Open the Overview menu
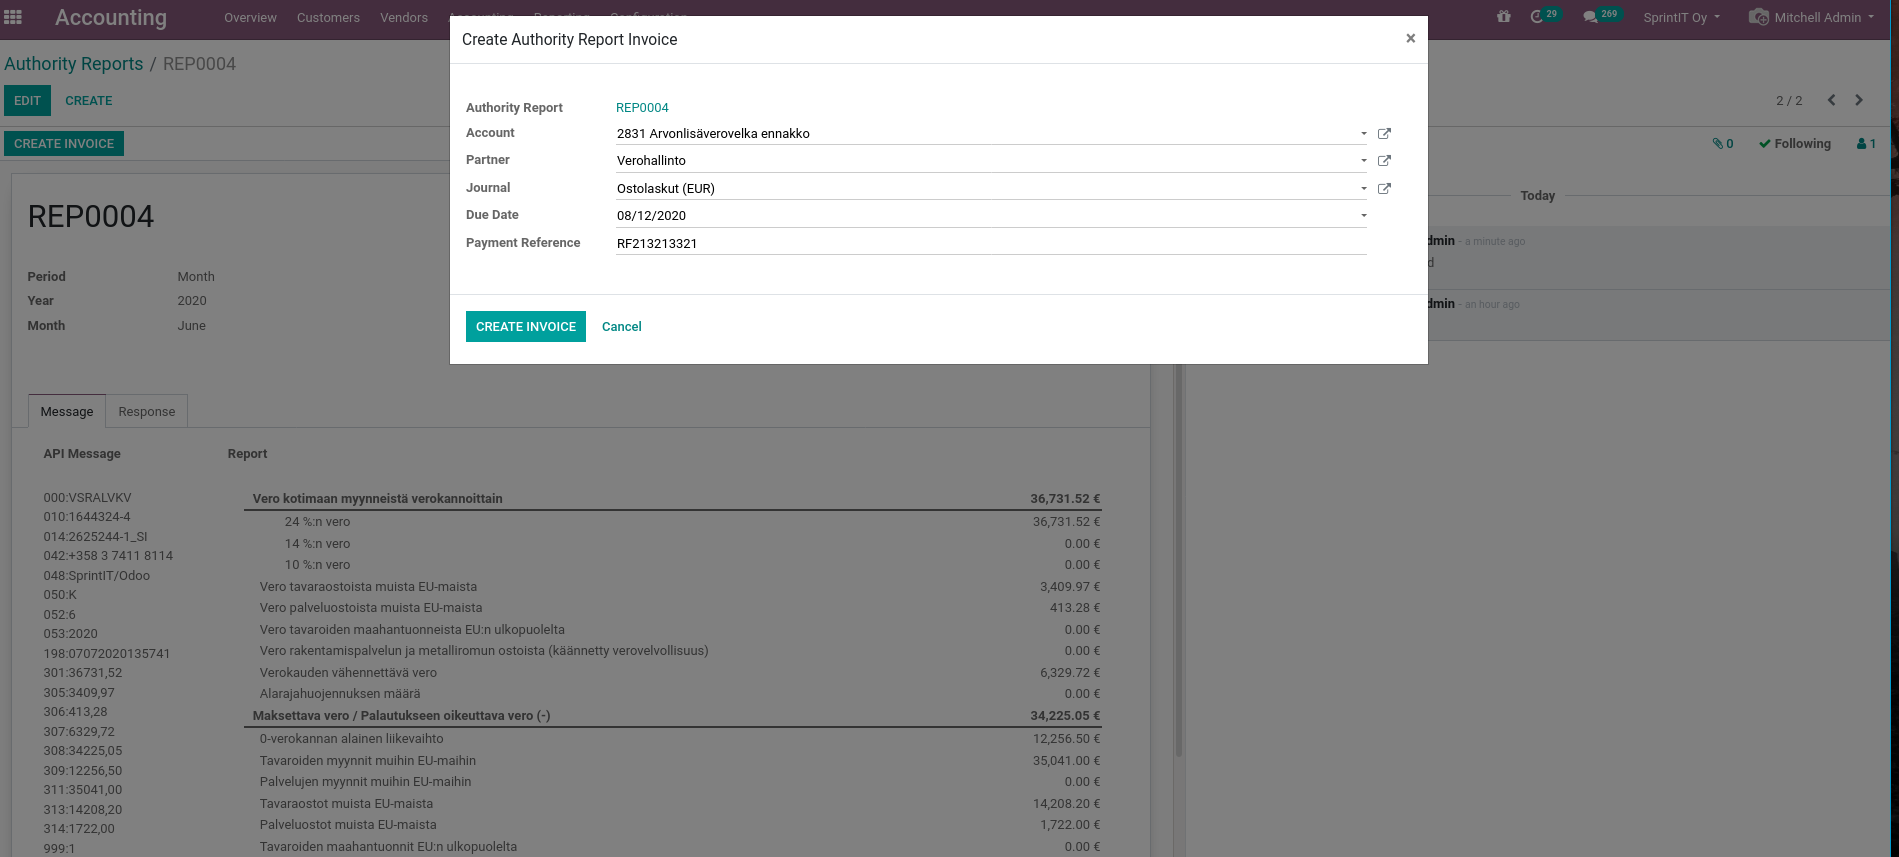The image size is (1899, 857). [x=250, y=17]
